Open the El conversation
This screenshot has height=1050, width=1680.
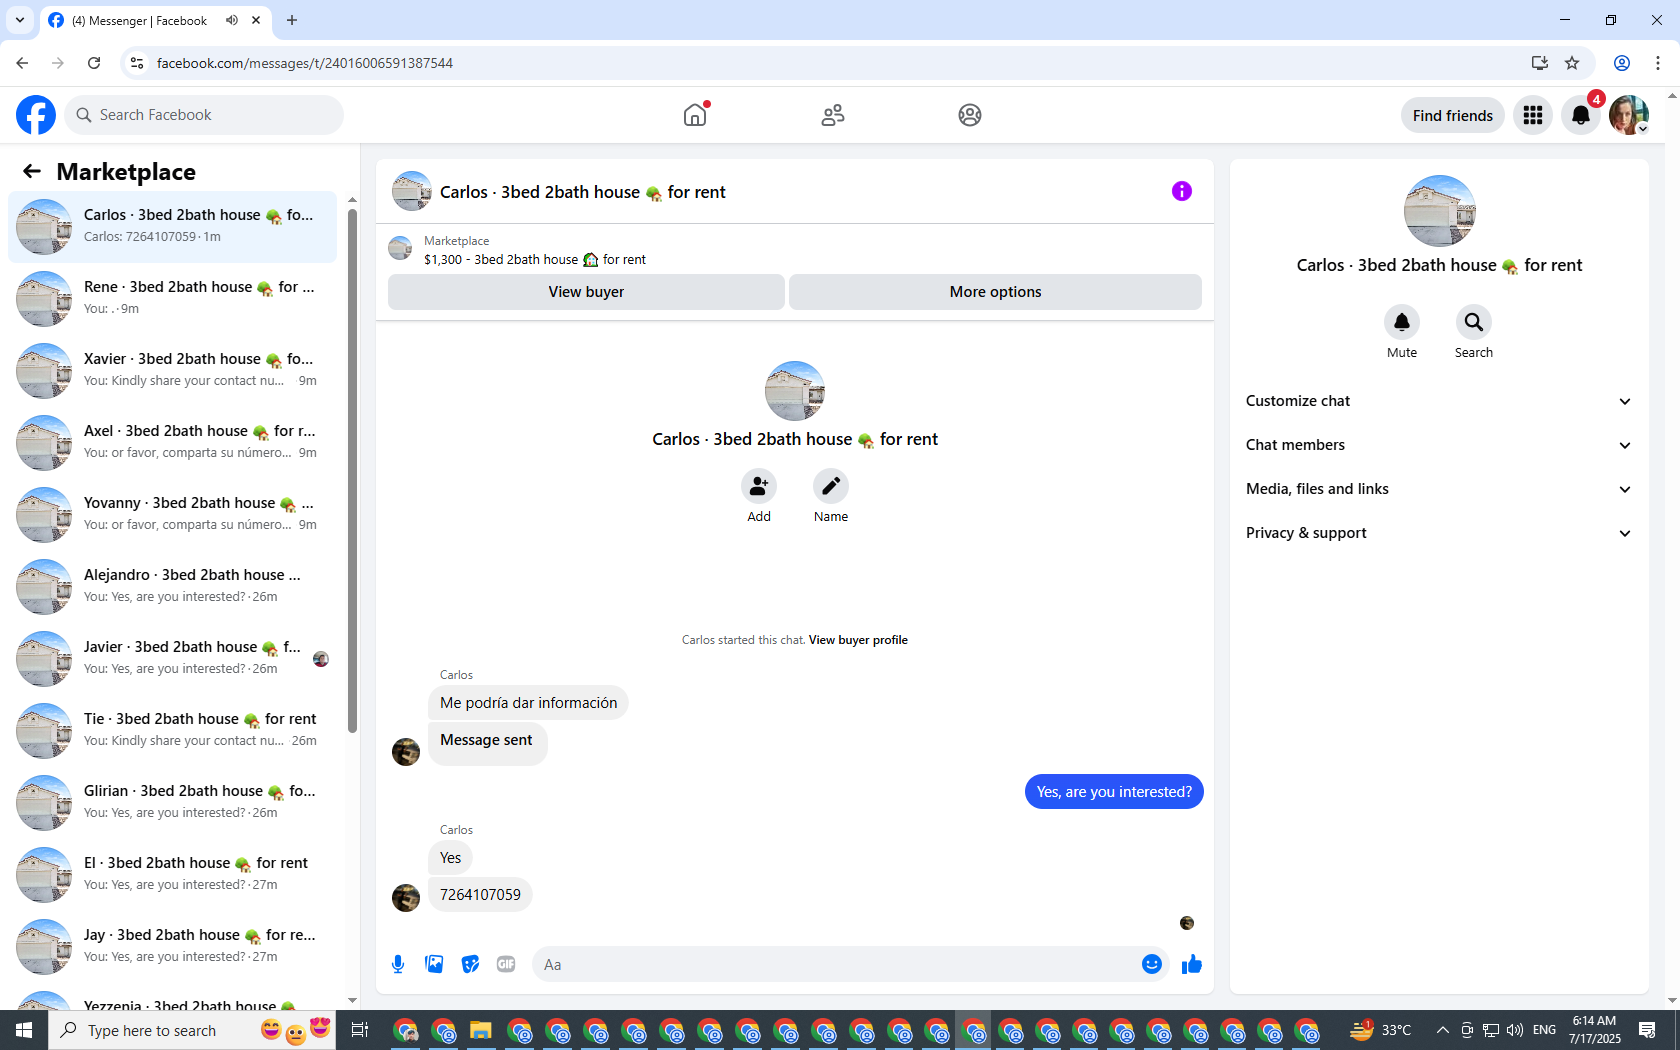[x=172, y=875]
